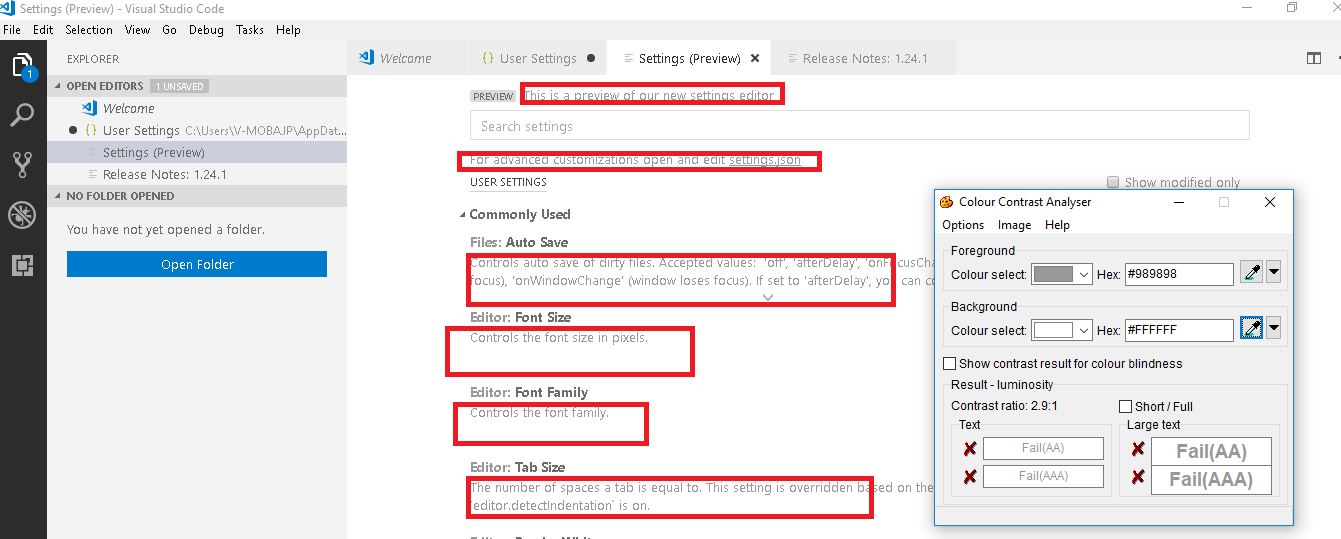Click the foreground colour swatch

tap(1052, 274)
